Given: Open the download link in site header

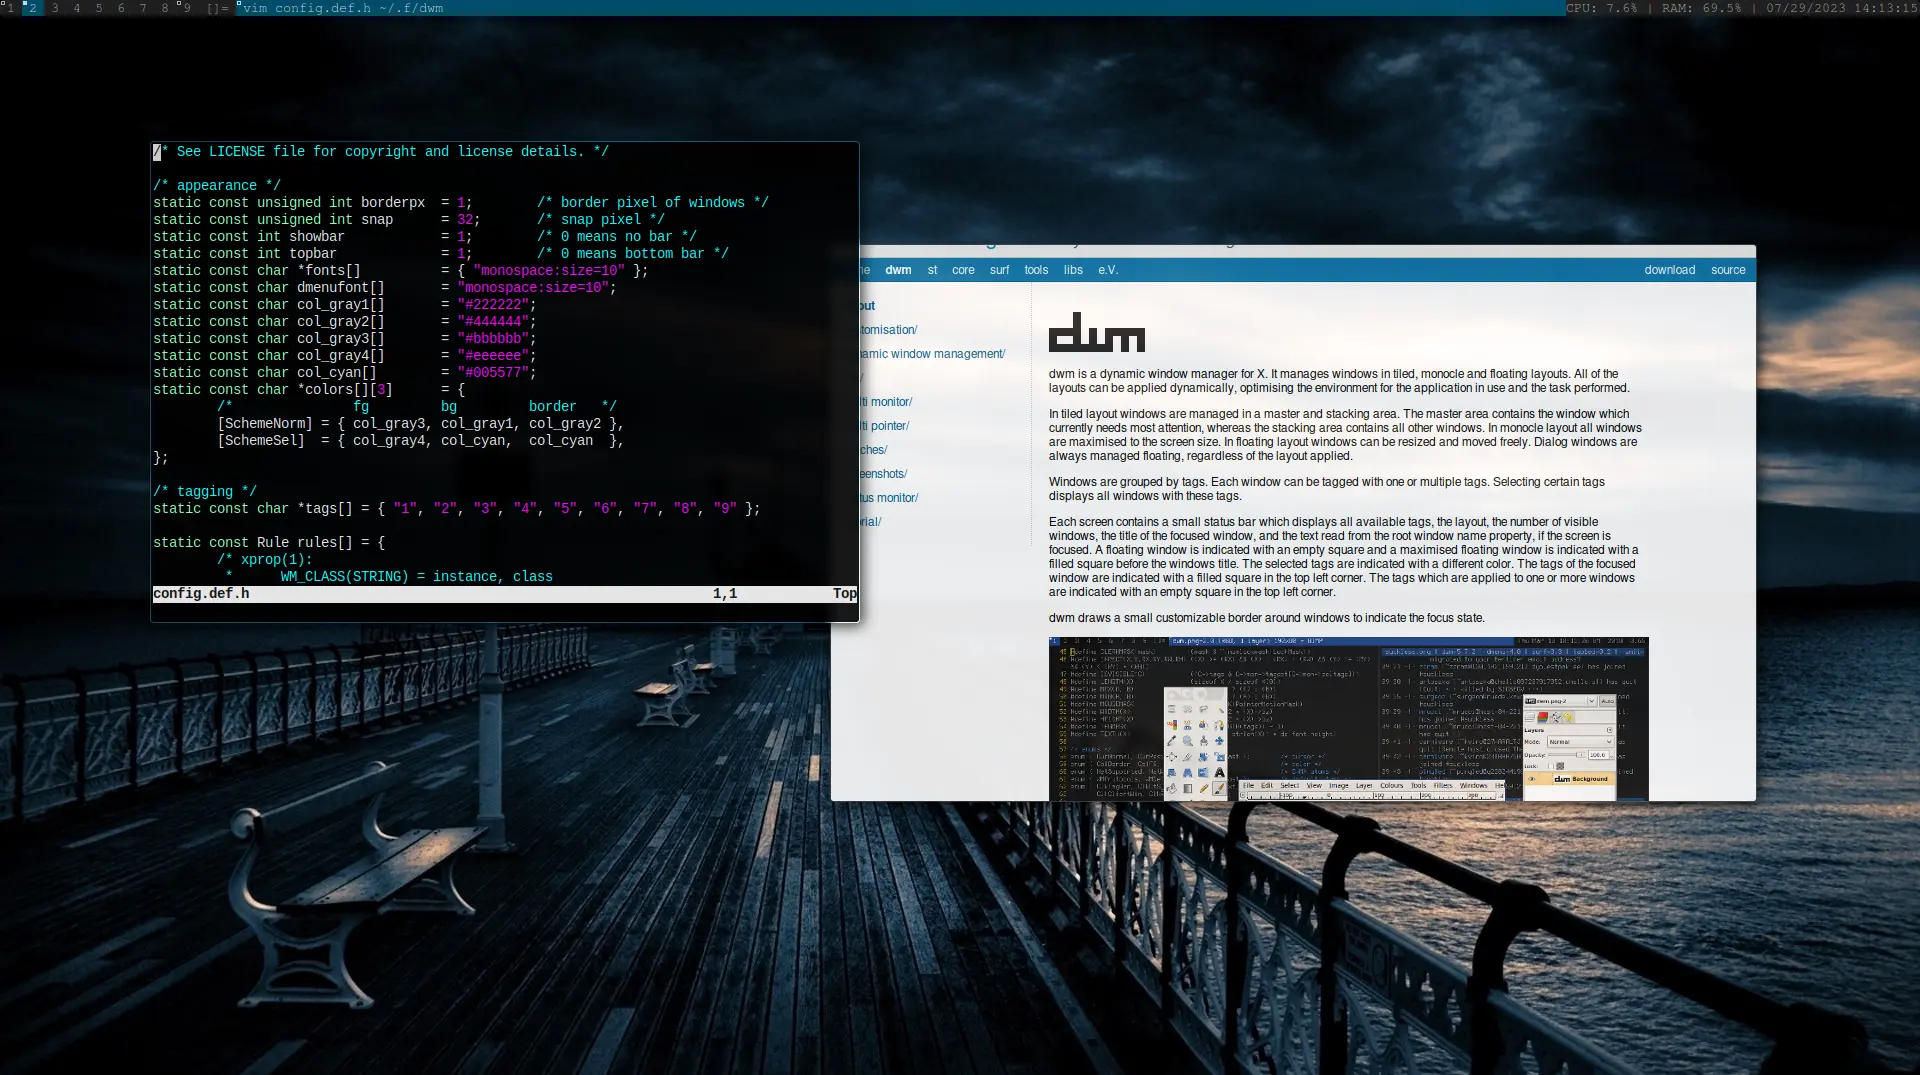Looking at the screenshot, I should (1669, 270).
